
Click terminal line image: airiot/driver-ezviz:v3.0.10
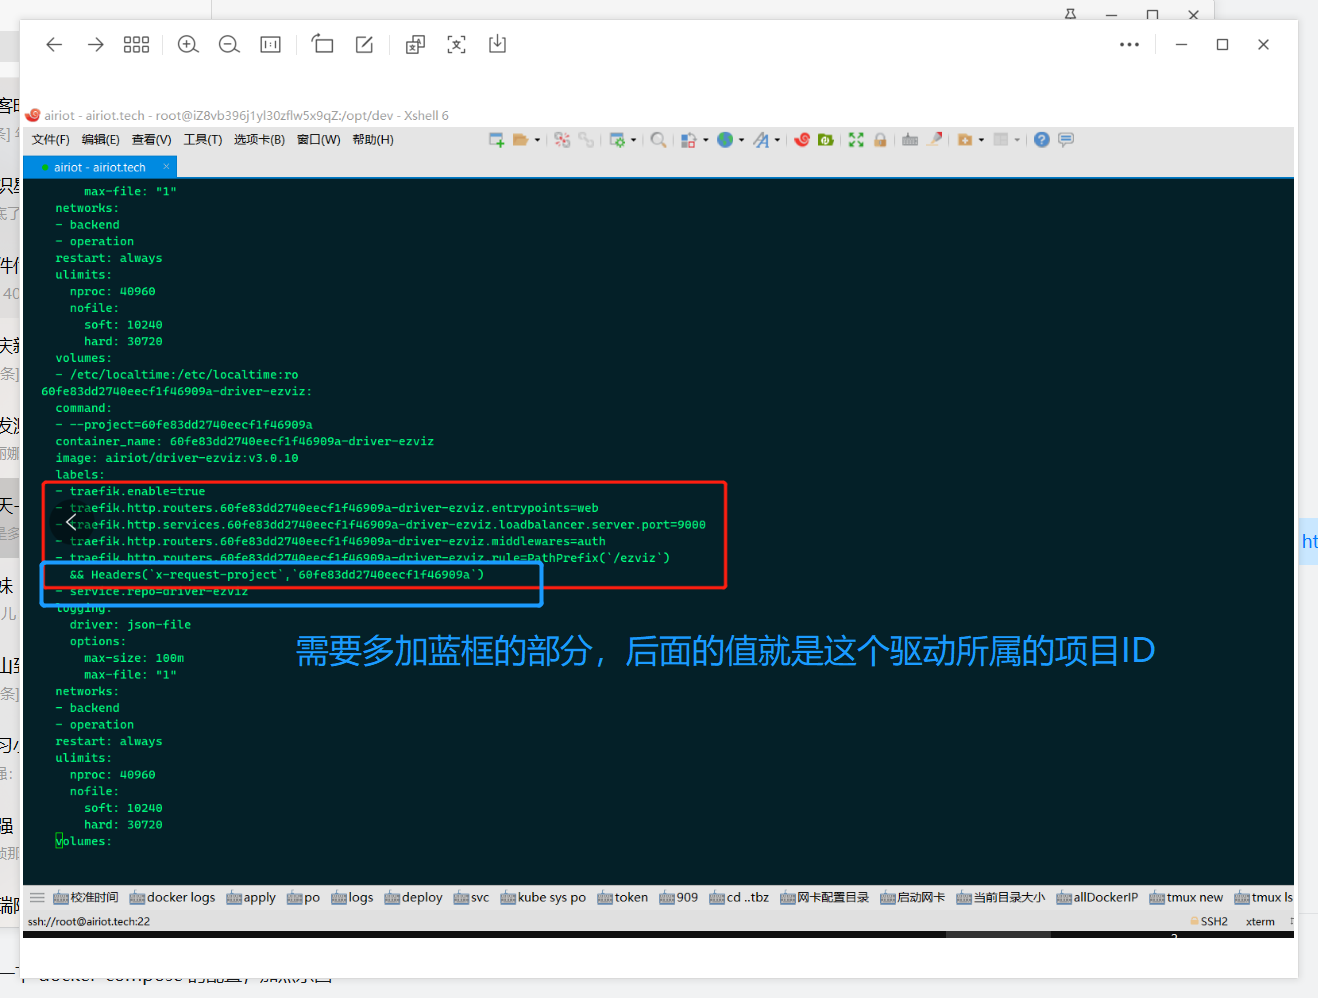(177, 458)
